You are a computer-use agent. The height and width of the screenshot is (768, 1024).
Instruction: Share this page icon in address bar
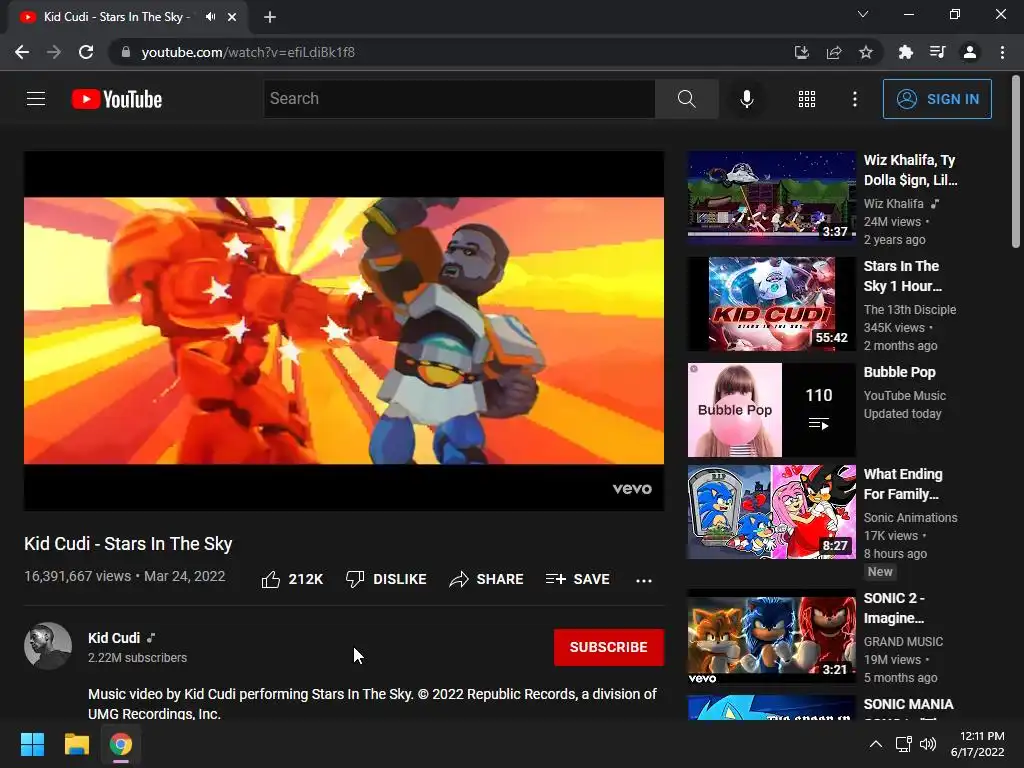tap(834, 52)
